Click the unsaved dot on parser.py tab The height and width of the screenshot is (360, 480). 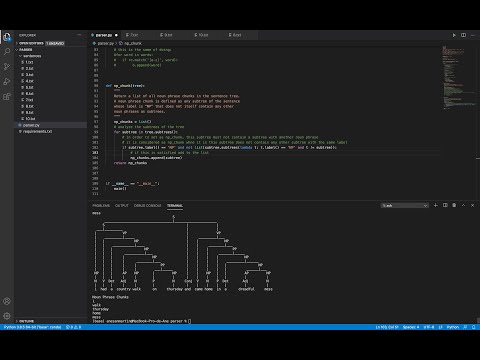click(x=116, y=35)
